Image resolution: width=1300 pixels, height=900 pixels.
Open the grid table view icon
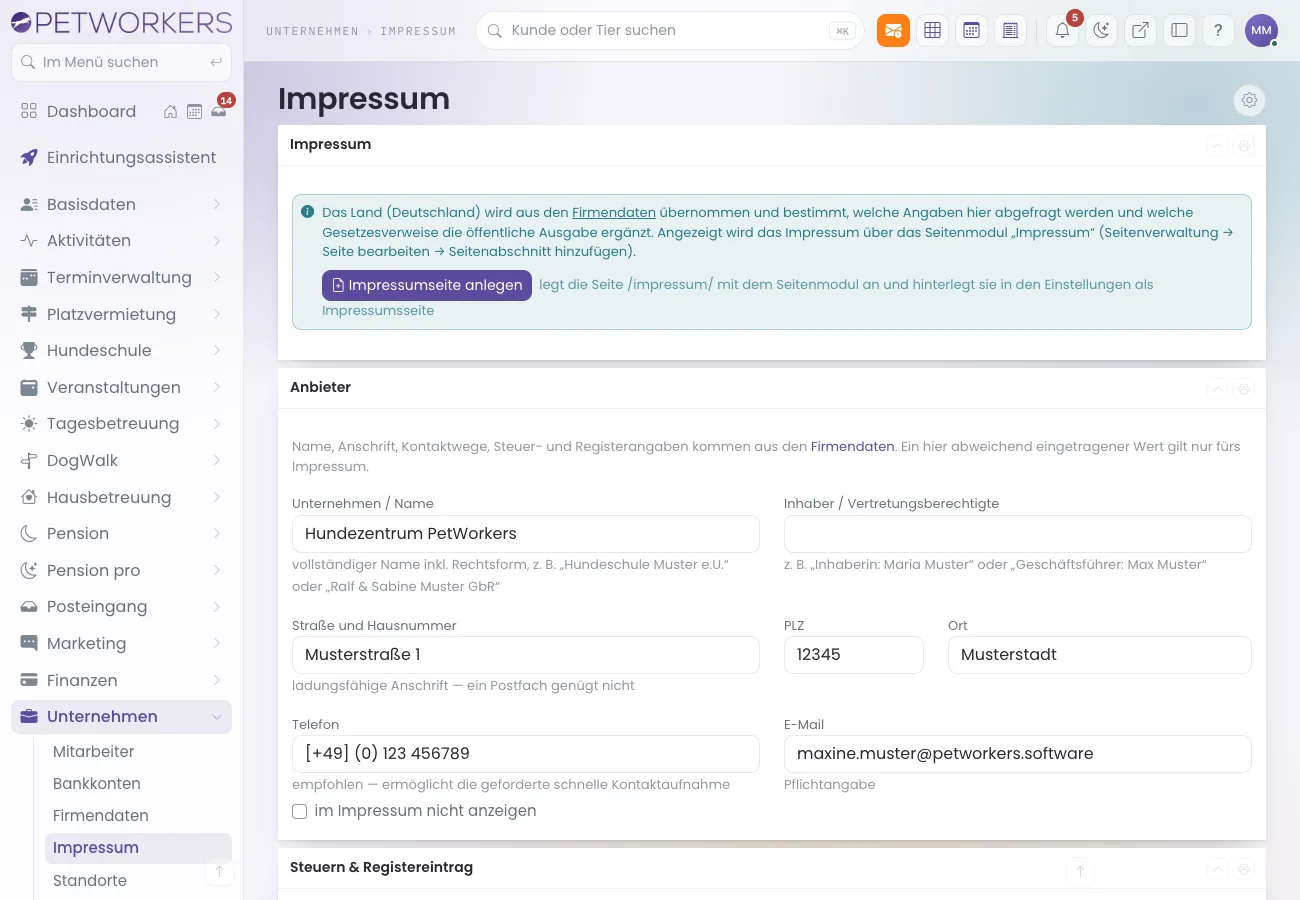[932, 30]
